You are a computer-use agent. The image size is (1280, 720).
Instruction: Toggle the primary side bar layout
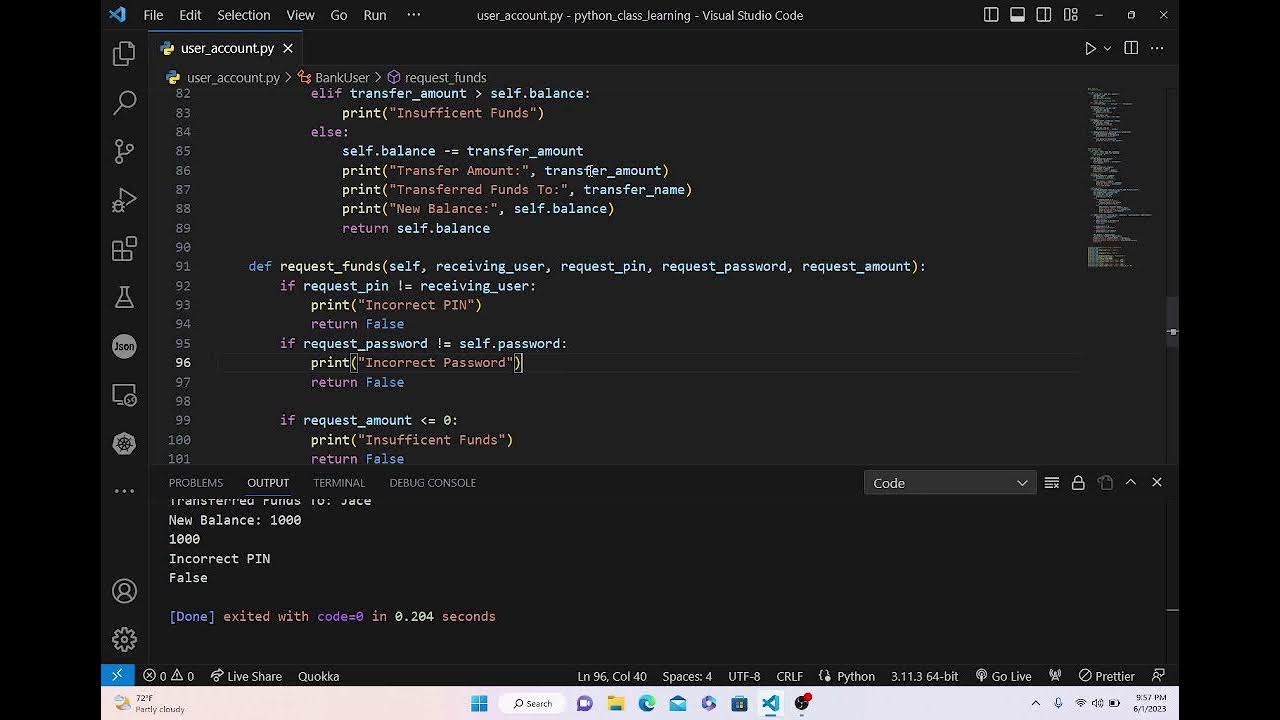(991, 15)
